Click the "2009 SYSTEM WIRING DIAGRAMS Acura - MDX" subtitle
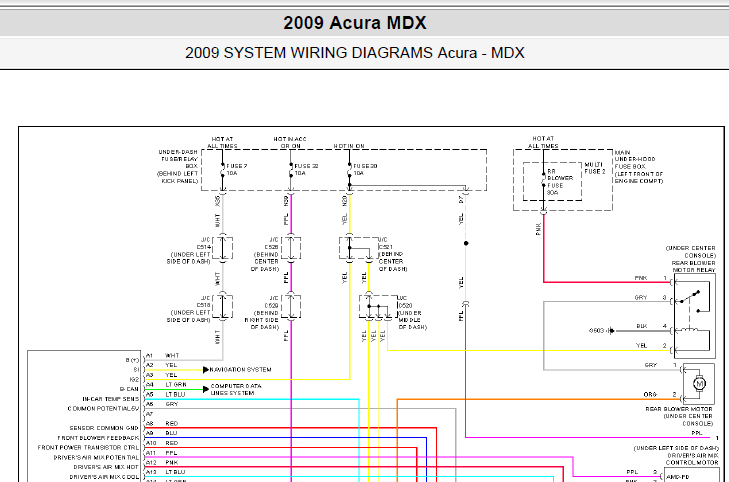The width and height of the screenshot is (729, 482). point(355,53)
